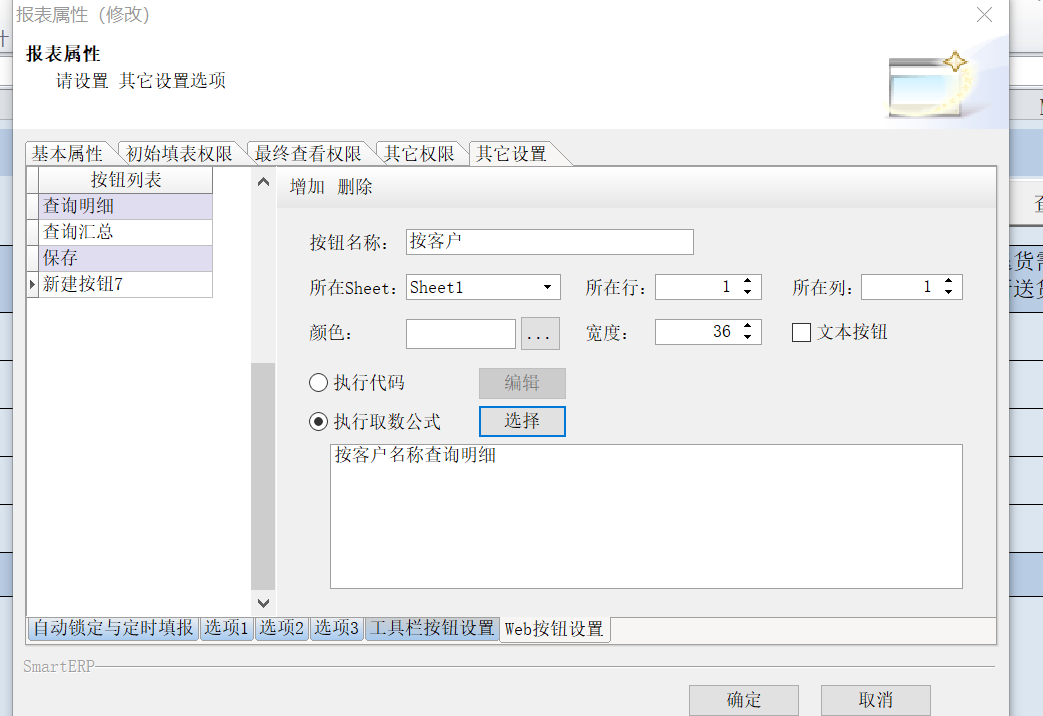Open the 最终查看权限 tab

click(x=308, y=154)
